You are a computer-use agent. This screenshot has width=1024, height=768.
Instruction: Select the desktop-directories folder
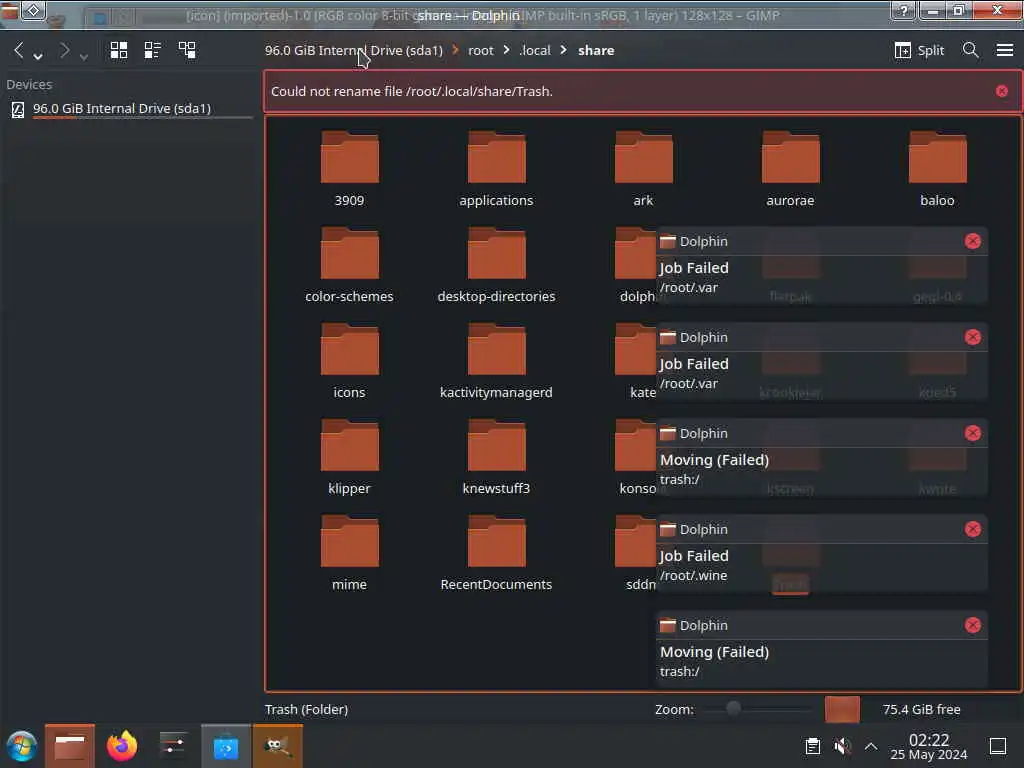[496, 265]
